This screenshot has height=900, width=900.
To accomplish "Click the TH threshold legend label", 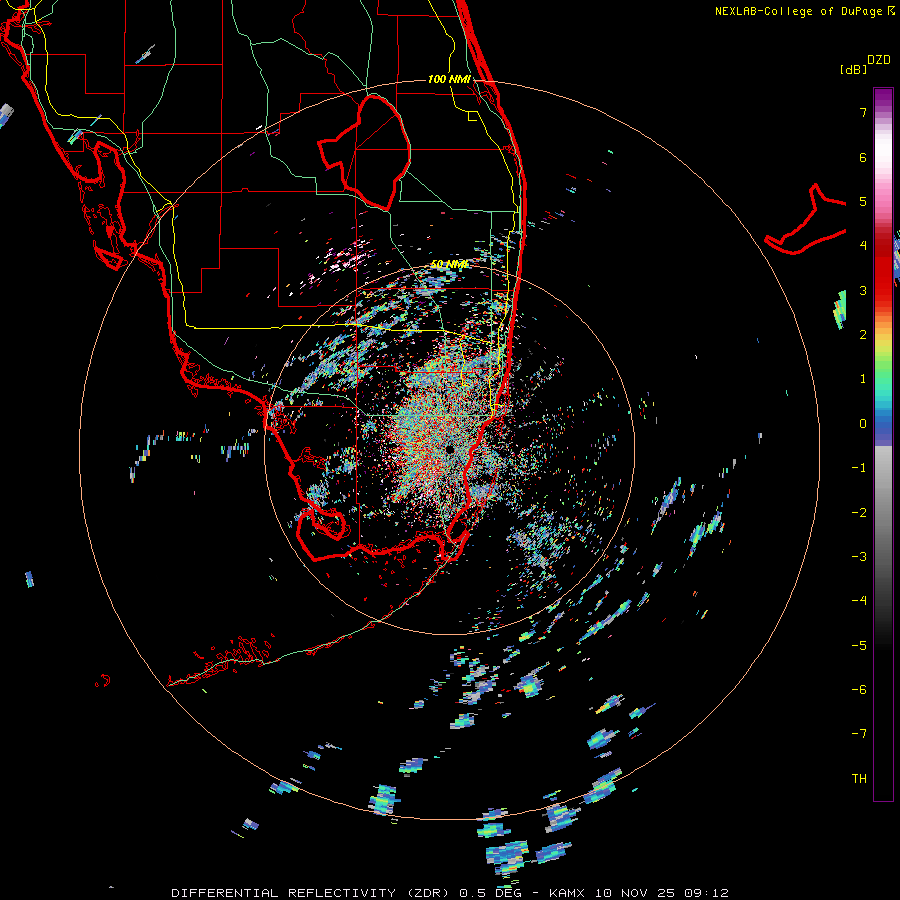I will point(859,779).
